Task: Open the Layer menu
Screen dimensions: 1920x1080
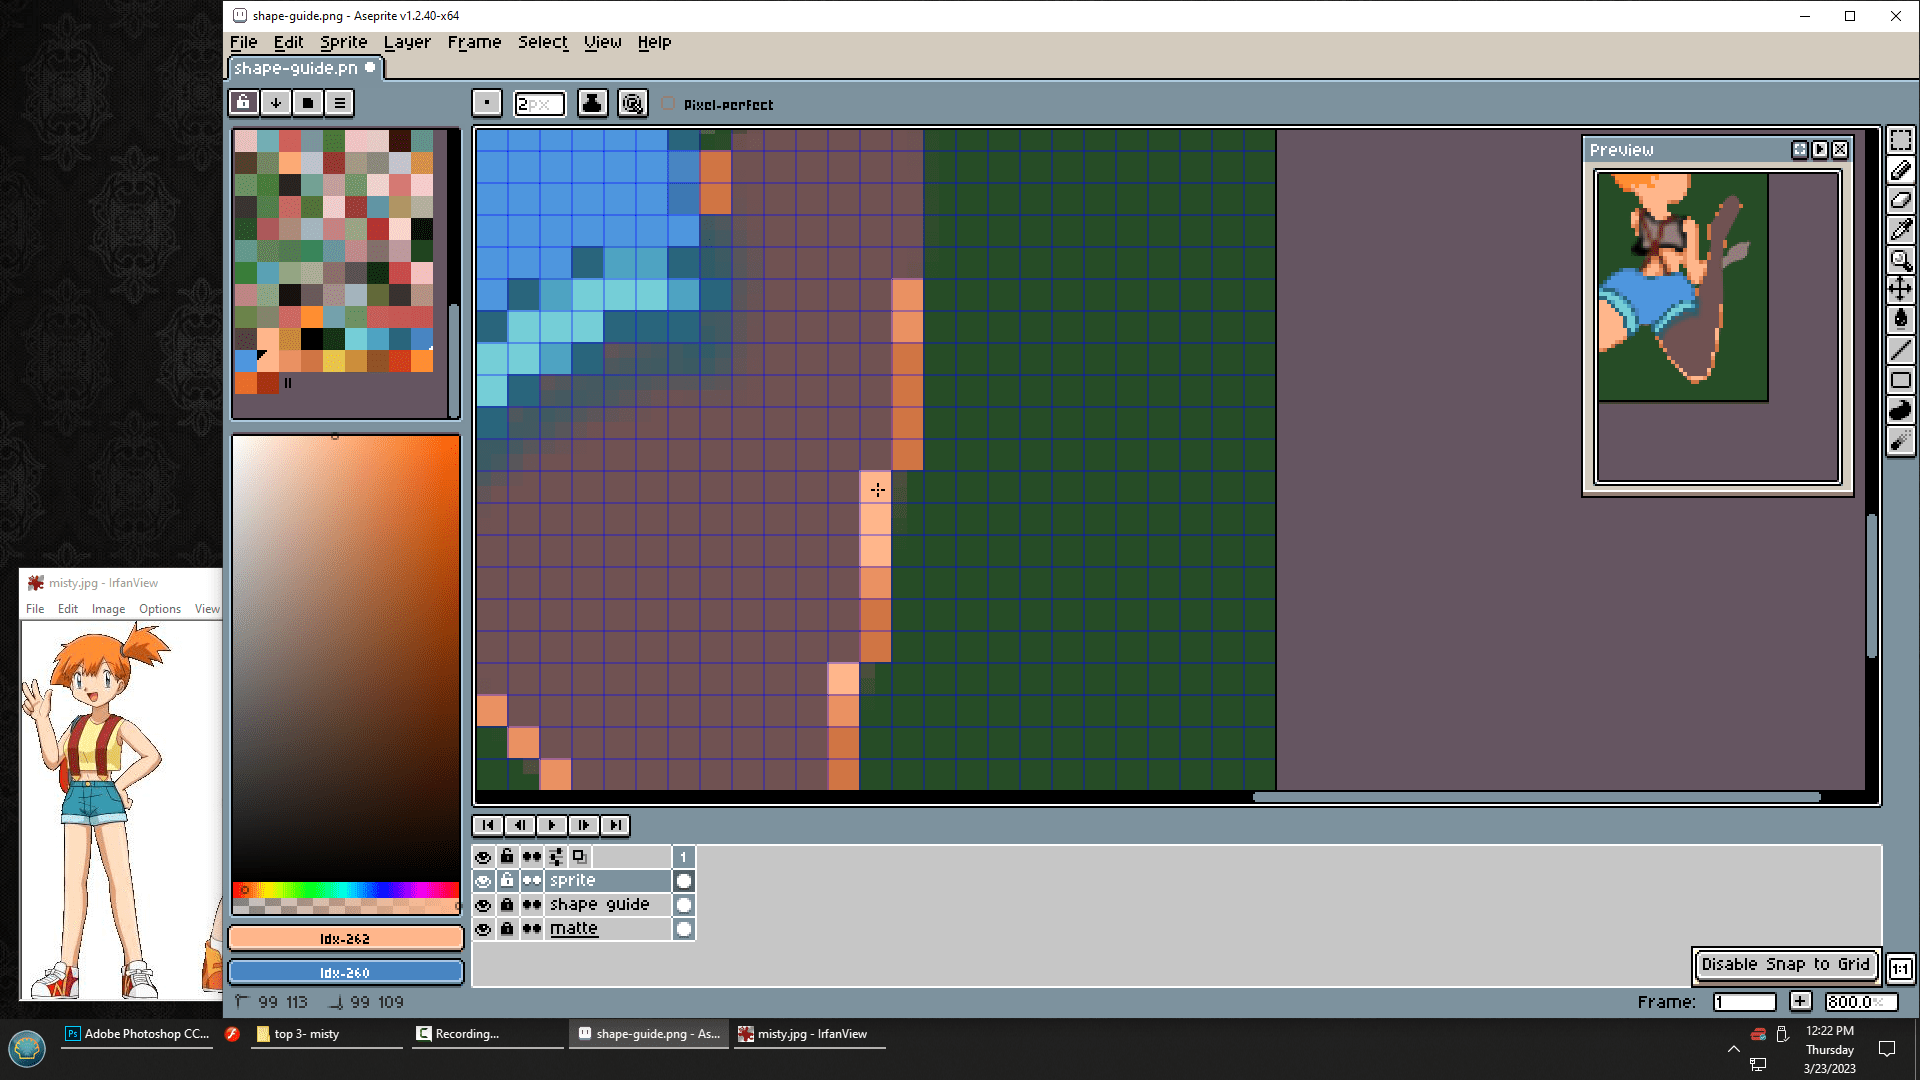Action: 407,42
